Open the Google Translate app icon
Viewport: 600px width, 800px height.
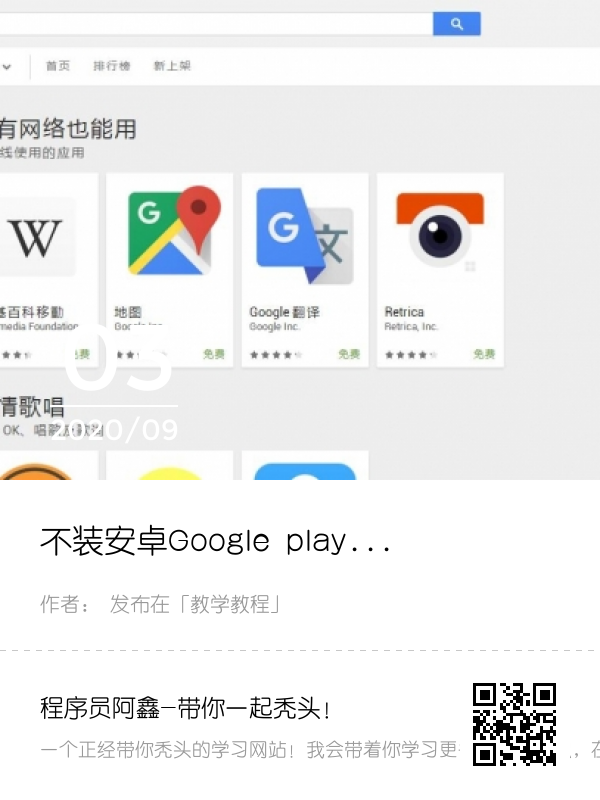tap(305, 235)
